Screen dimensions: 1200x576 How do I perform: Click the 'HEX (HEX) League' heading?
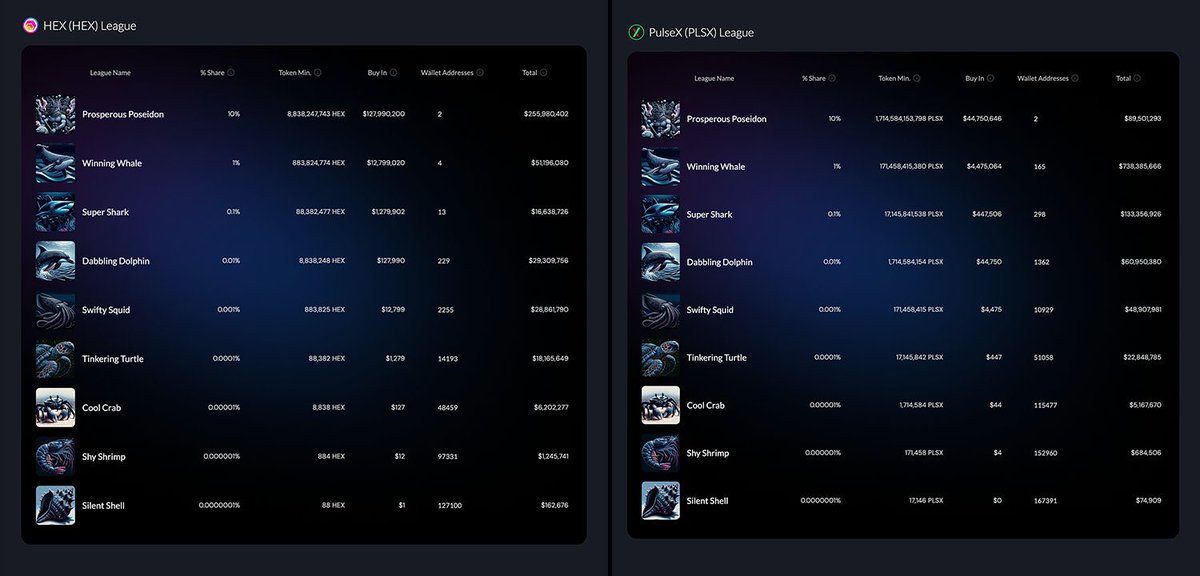90,26
